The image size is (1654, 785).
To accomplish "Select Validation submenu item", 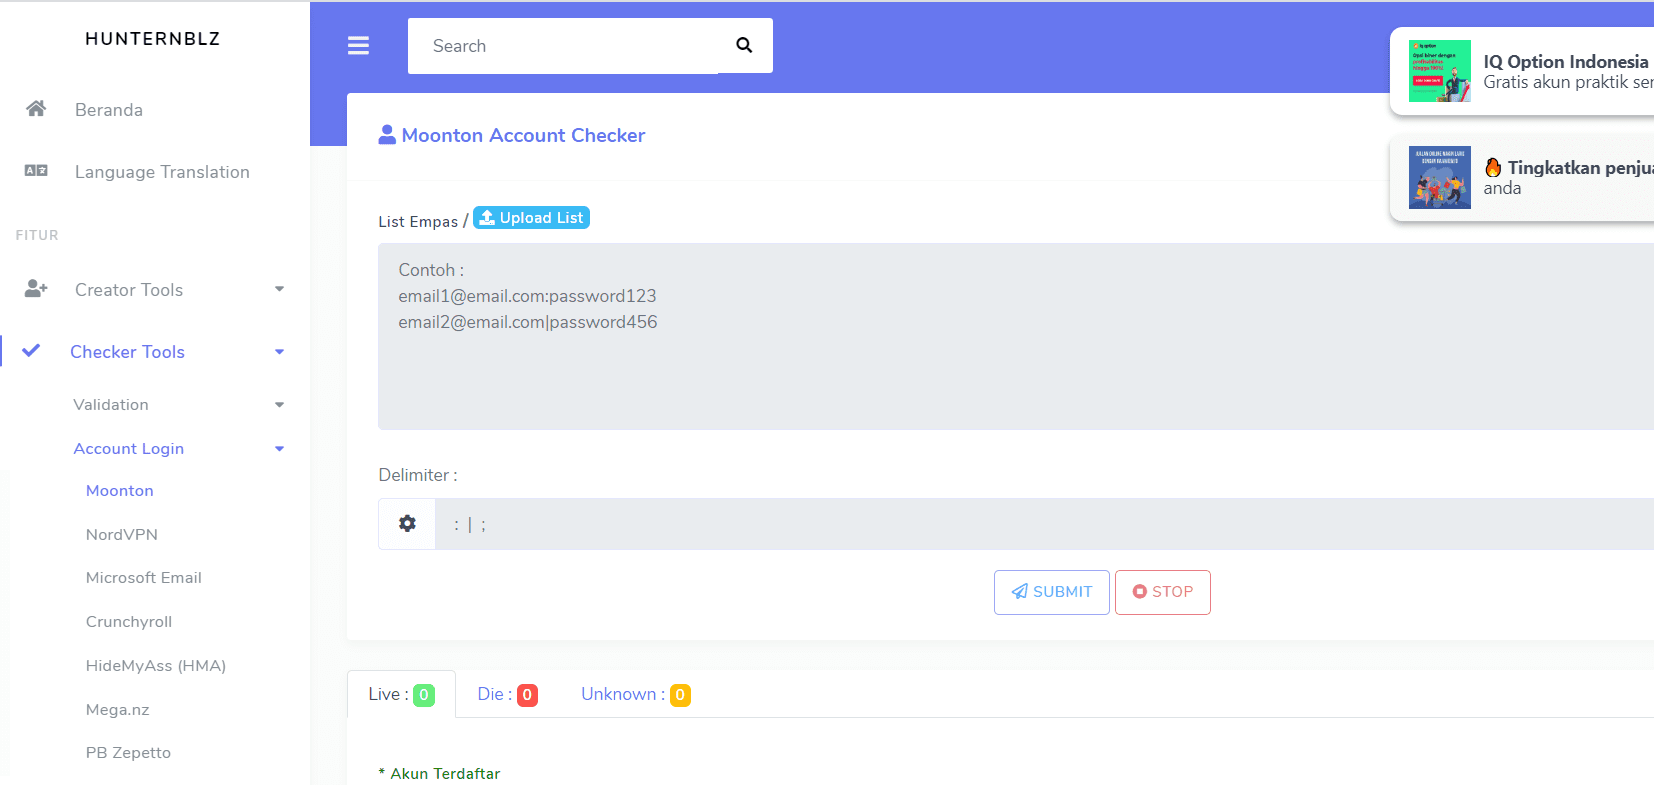I will point(111,405).
